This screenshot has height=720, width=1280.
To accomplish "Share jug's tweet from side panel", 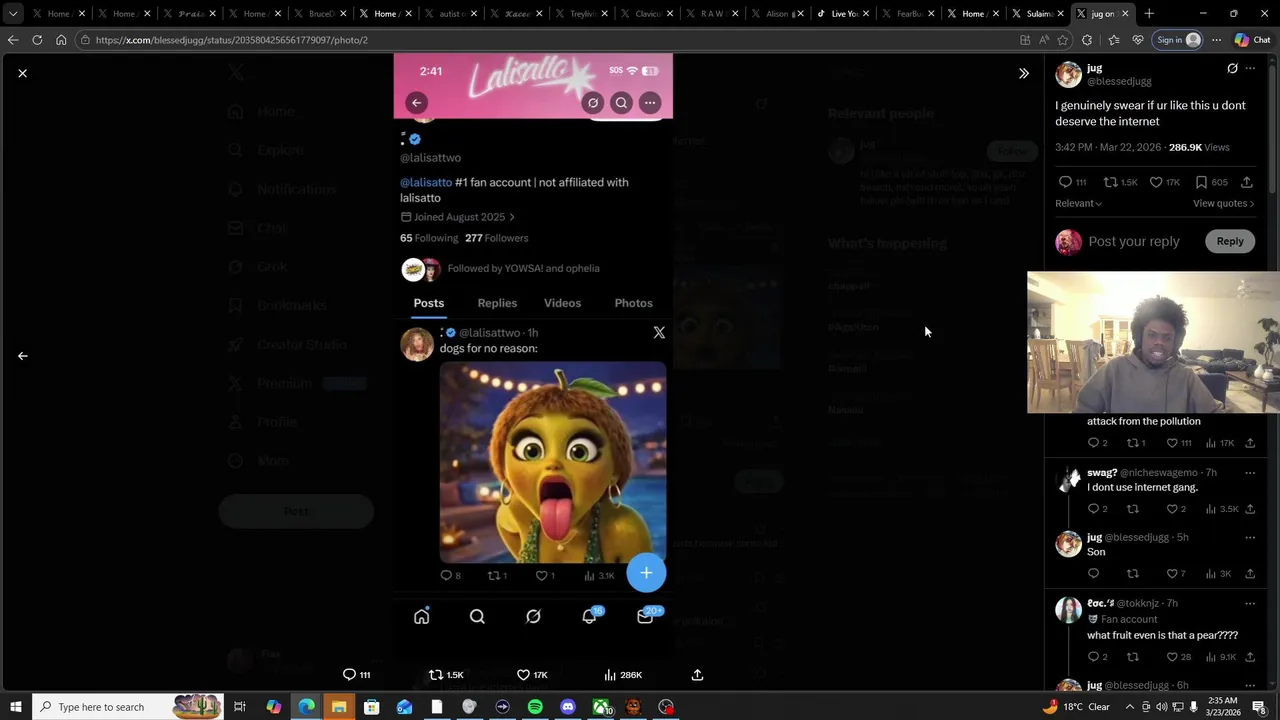I will 1247,182.
